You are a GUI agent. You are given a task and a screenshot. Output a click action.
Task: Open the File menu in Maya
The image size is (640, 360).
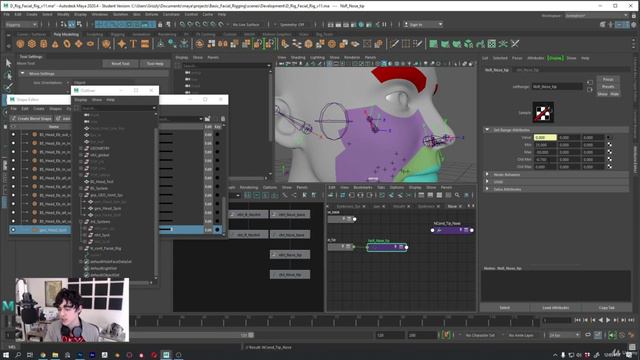coord(7,14)
